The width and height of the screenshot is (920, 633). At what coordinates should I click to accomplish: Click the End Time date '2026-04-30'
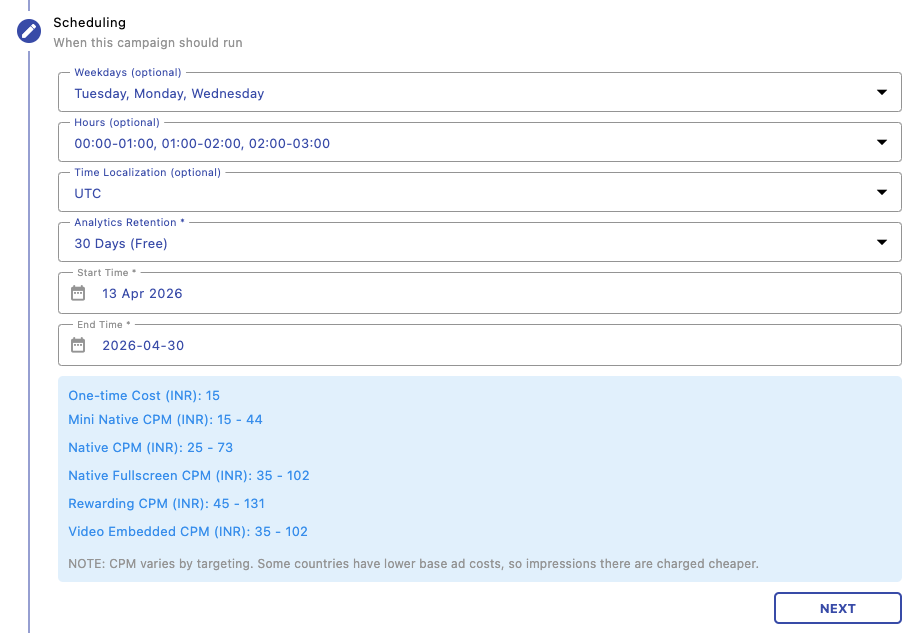tap(143, 345)
